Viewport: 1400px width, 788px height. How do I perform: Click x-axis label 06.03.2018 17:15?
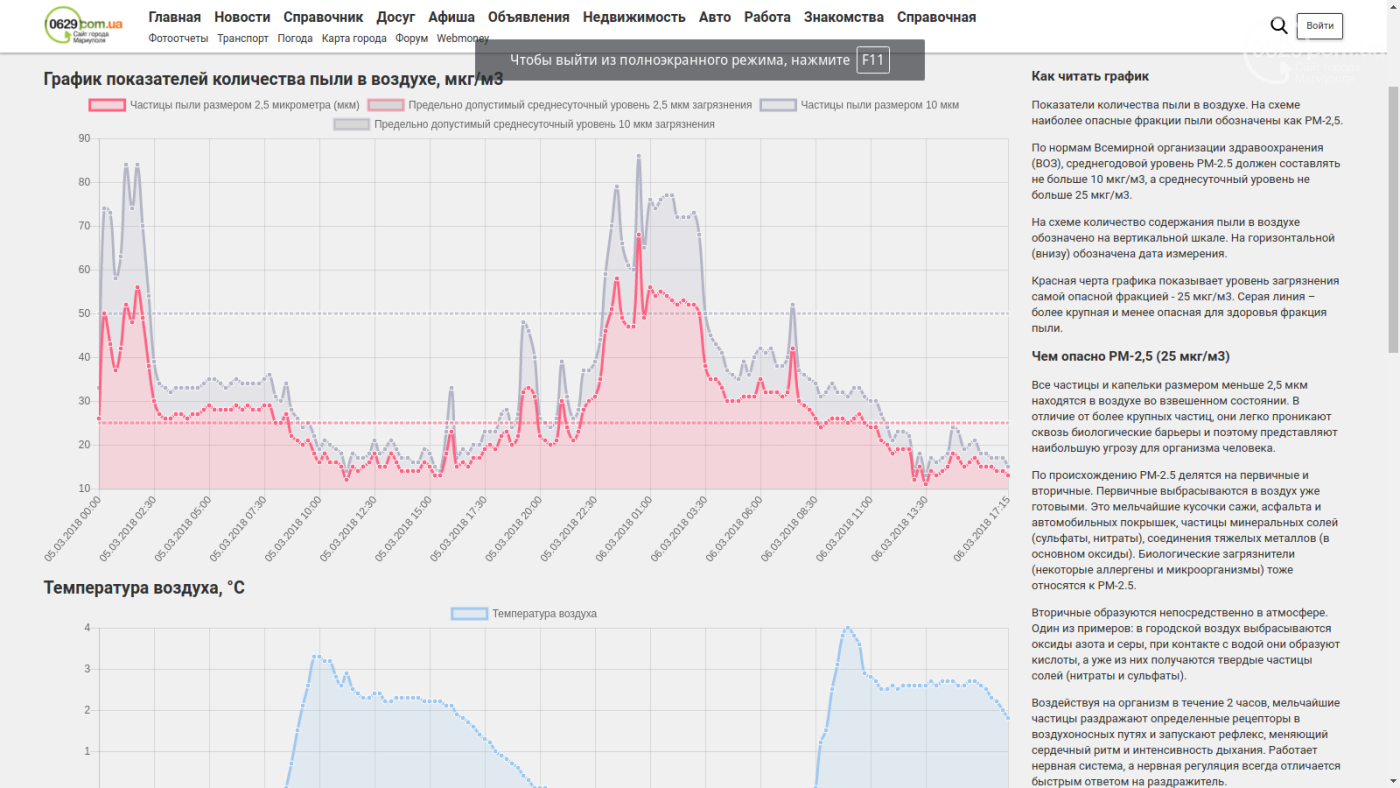981,528
